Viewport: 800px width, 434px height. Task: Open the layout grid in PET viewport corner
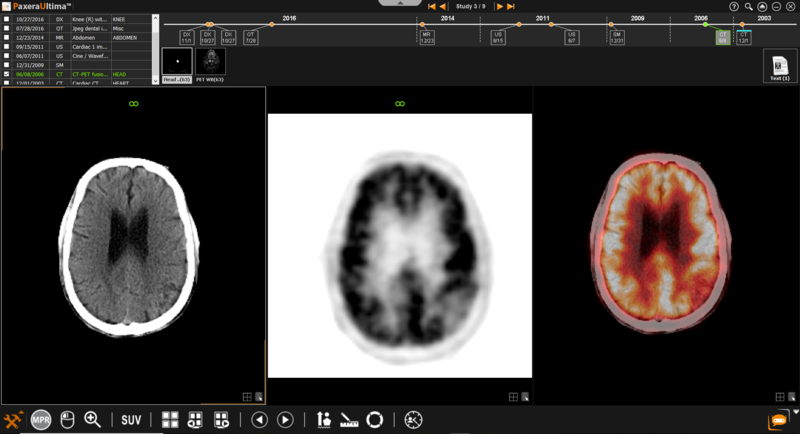(513, 397)
